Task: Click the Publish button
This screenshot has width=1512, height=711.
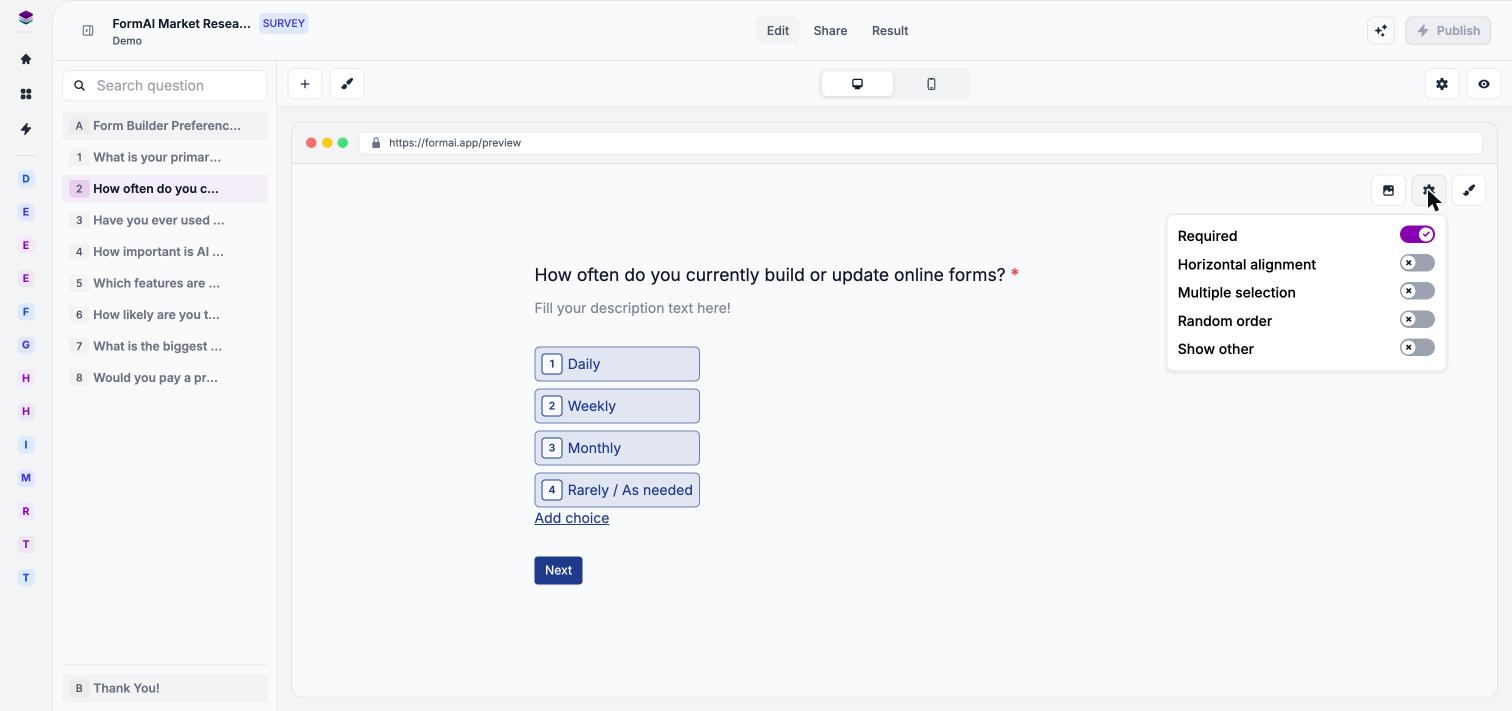Action: [x=1448, y=31]
